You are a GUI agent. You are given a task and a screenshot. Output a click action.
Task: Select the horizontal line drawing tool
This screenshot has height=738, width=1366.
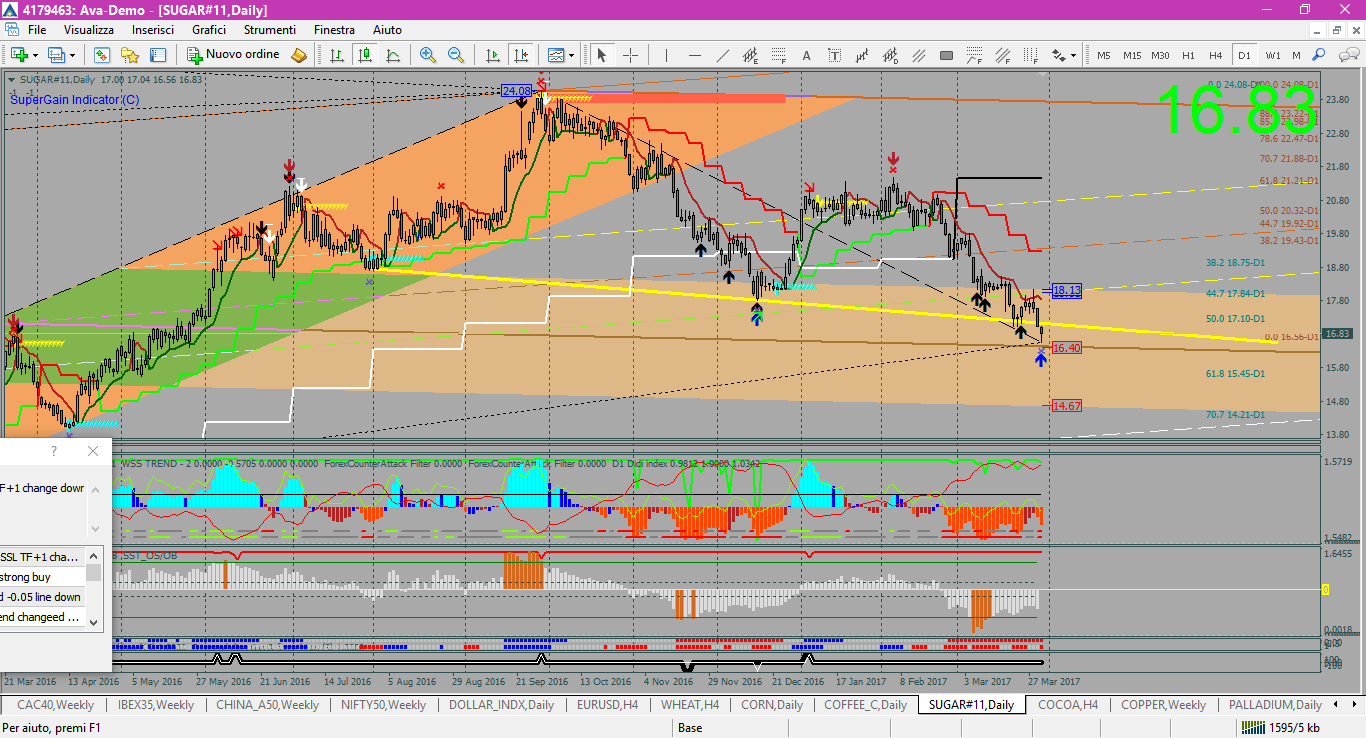click(x=694, y=55)
